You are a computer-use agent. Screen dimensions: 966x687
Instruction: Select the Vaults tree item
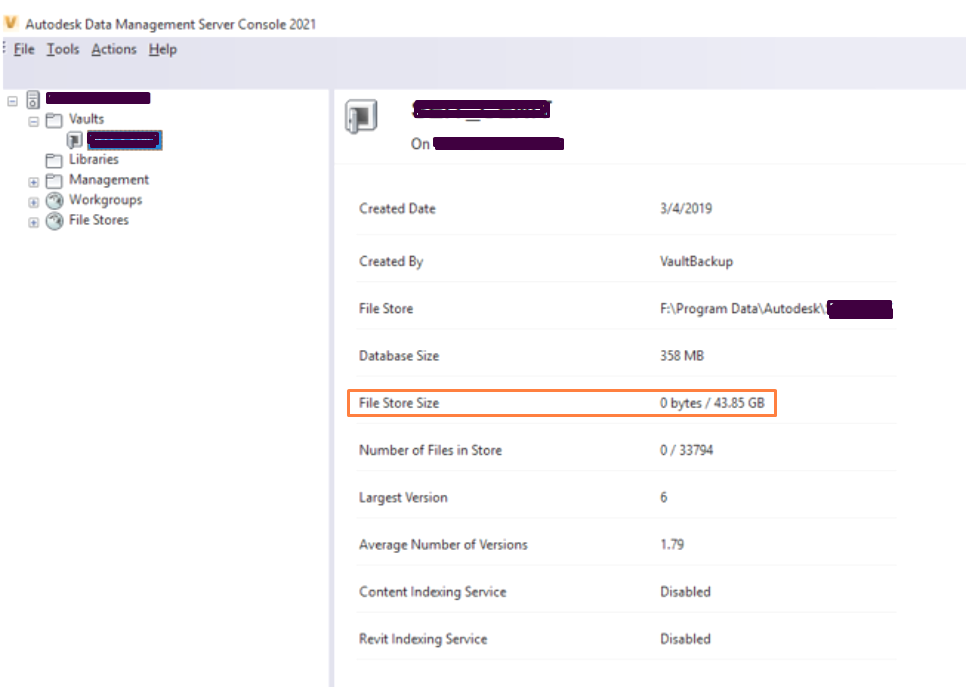click(x=86, y=119)
